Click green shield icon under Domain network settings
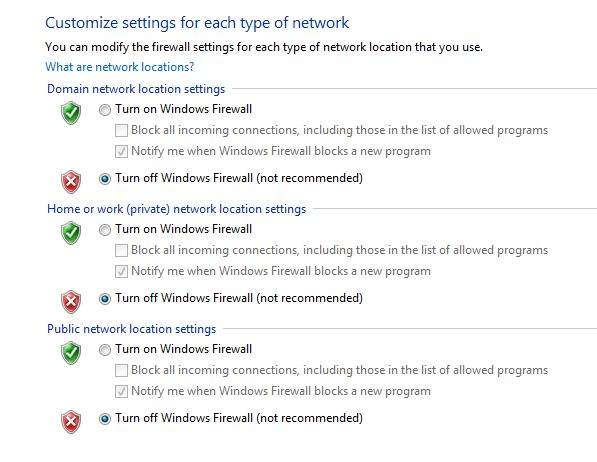The image size is (597, 462). [x=71, y=113]
